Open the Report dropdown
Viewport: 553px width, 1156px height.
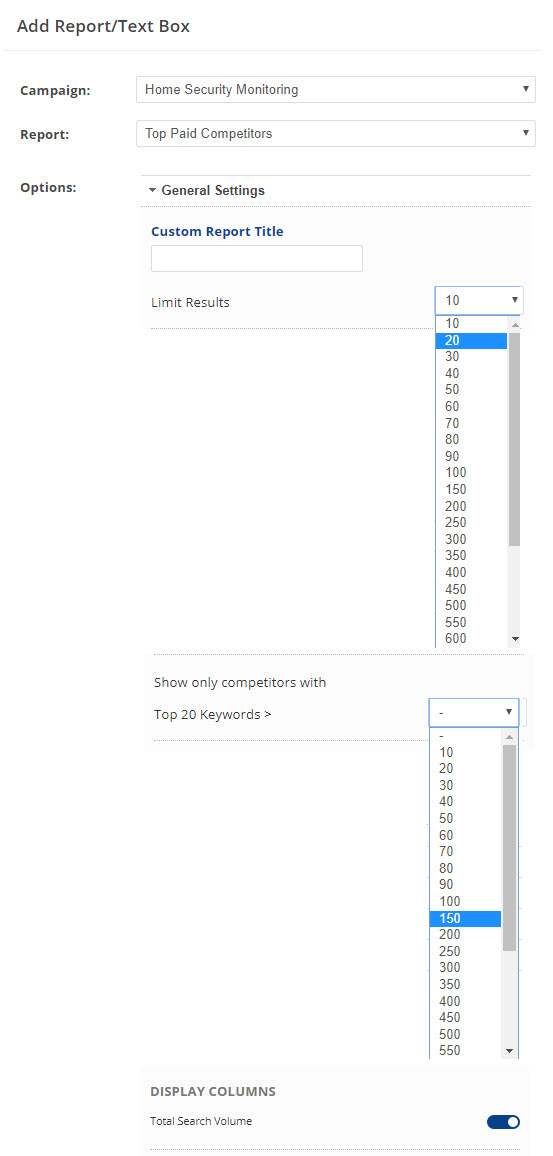click(335, 133)
